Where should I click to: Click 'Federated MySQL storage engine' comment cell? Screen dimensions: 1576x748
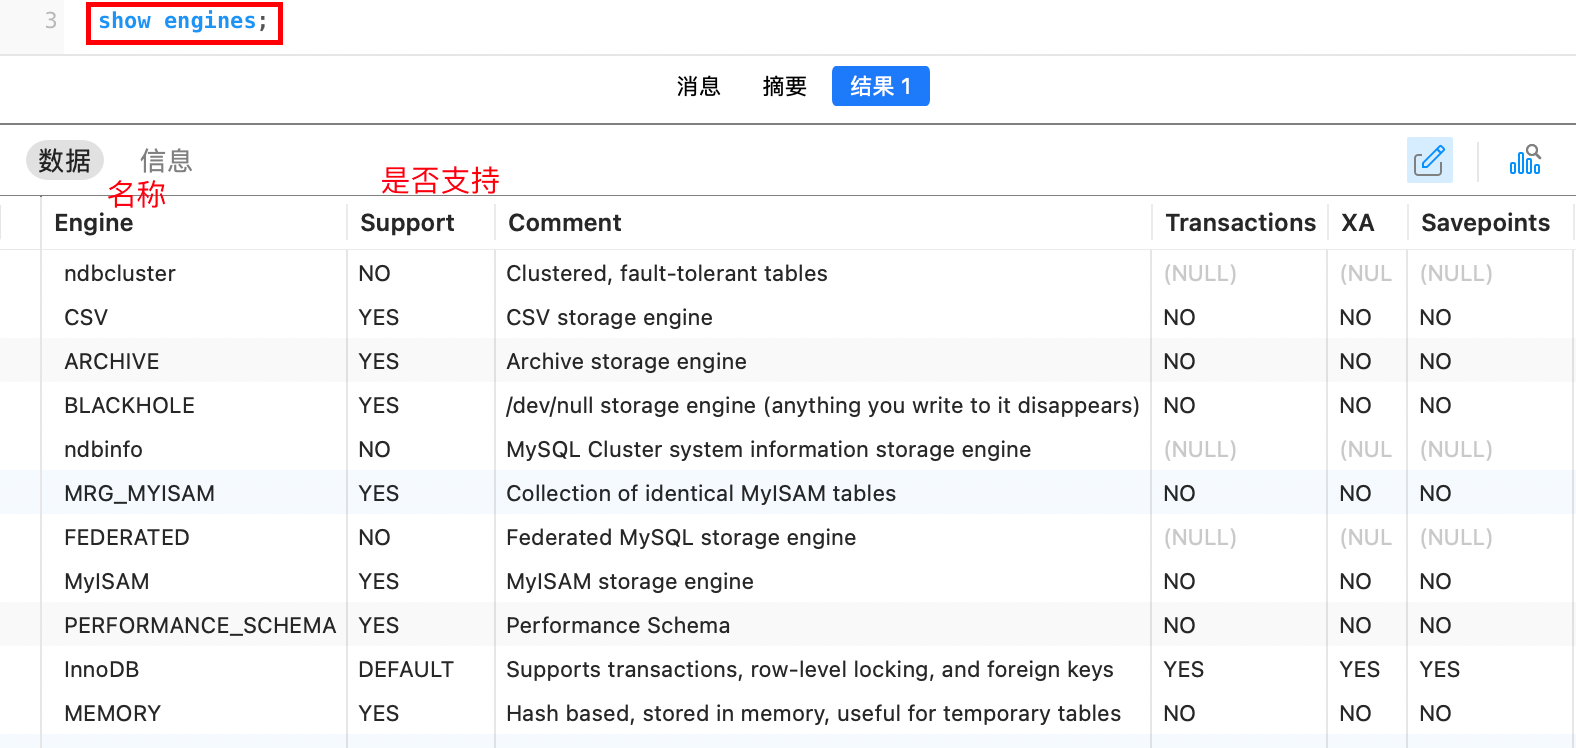[x=681, y=537]
